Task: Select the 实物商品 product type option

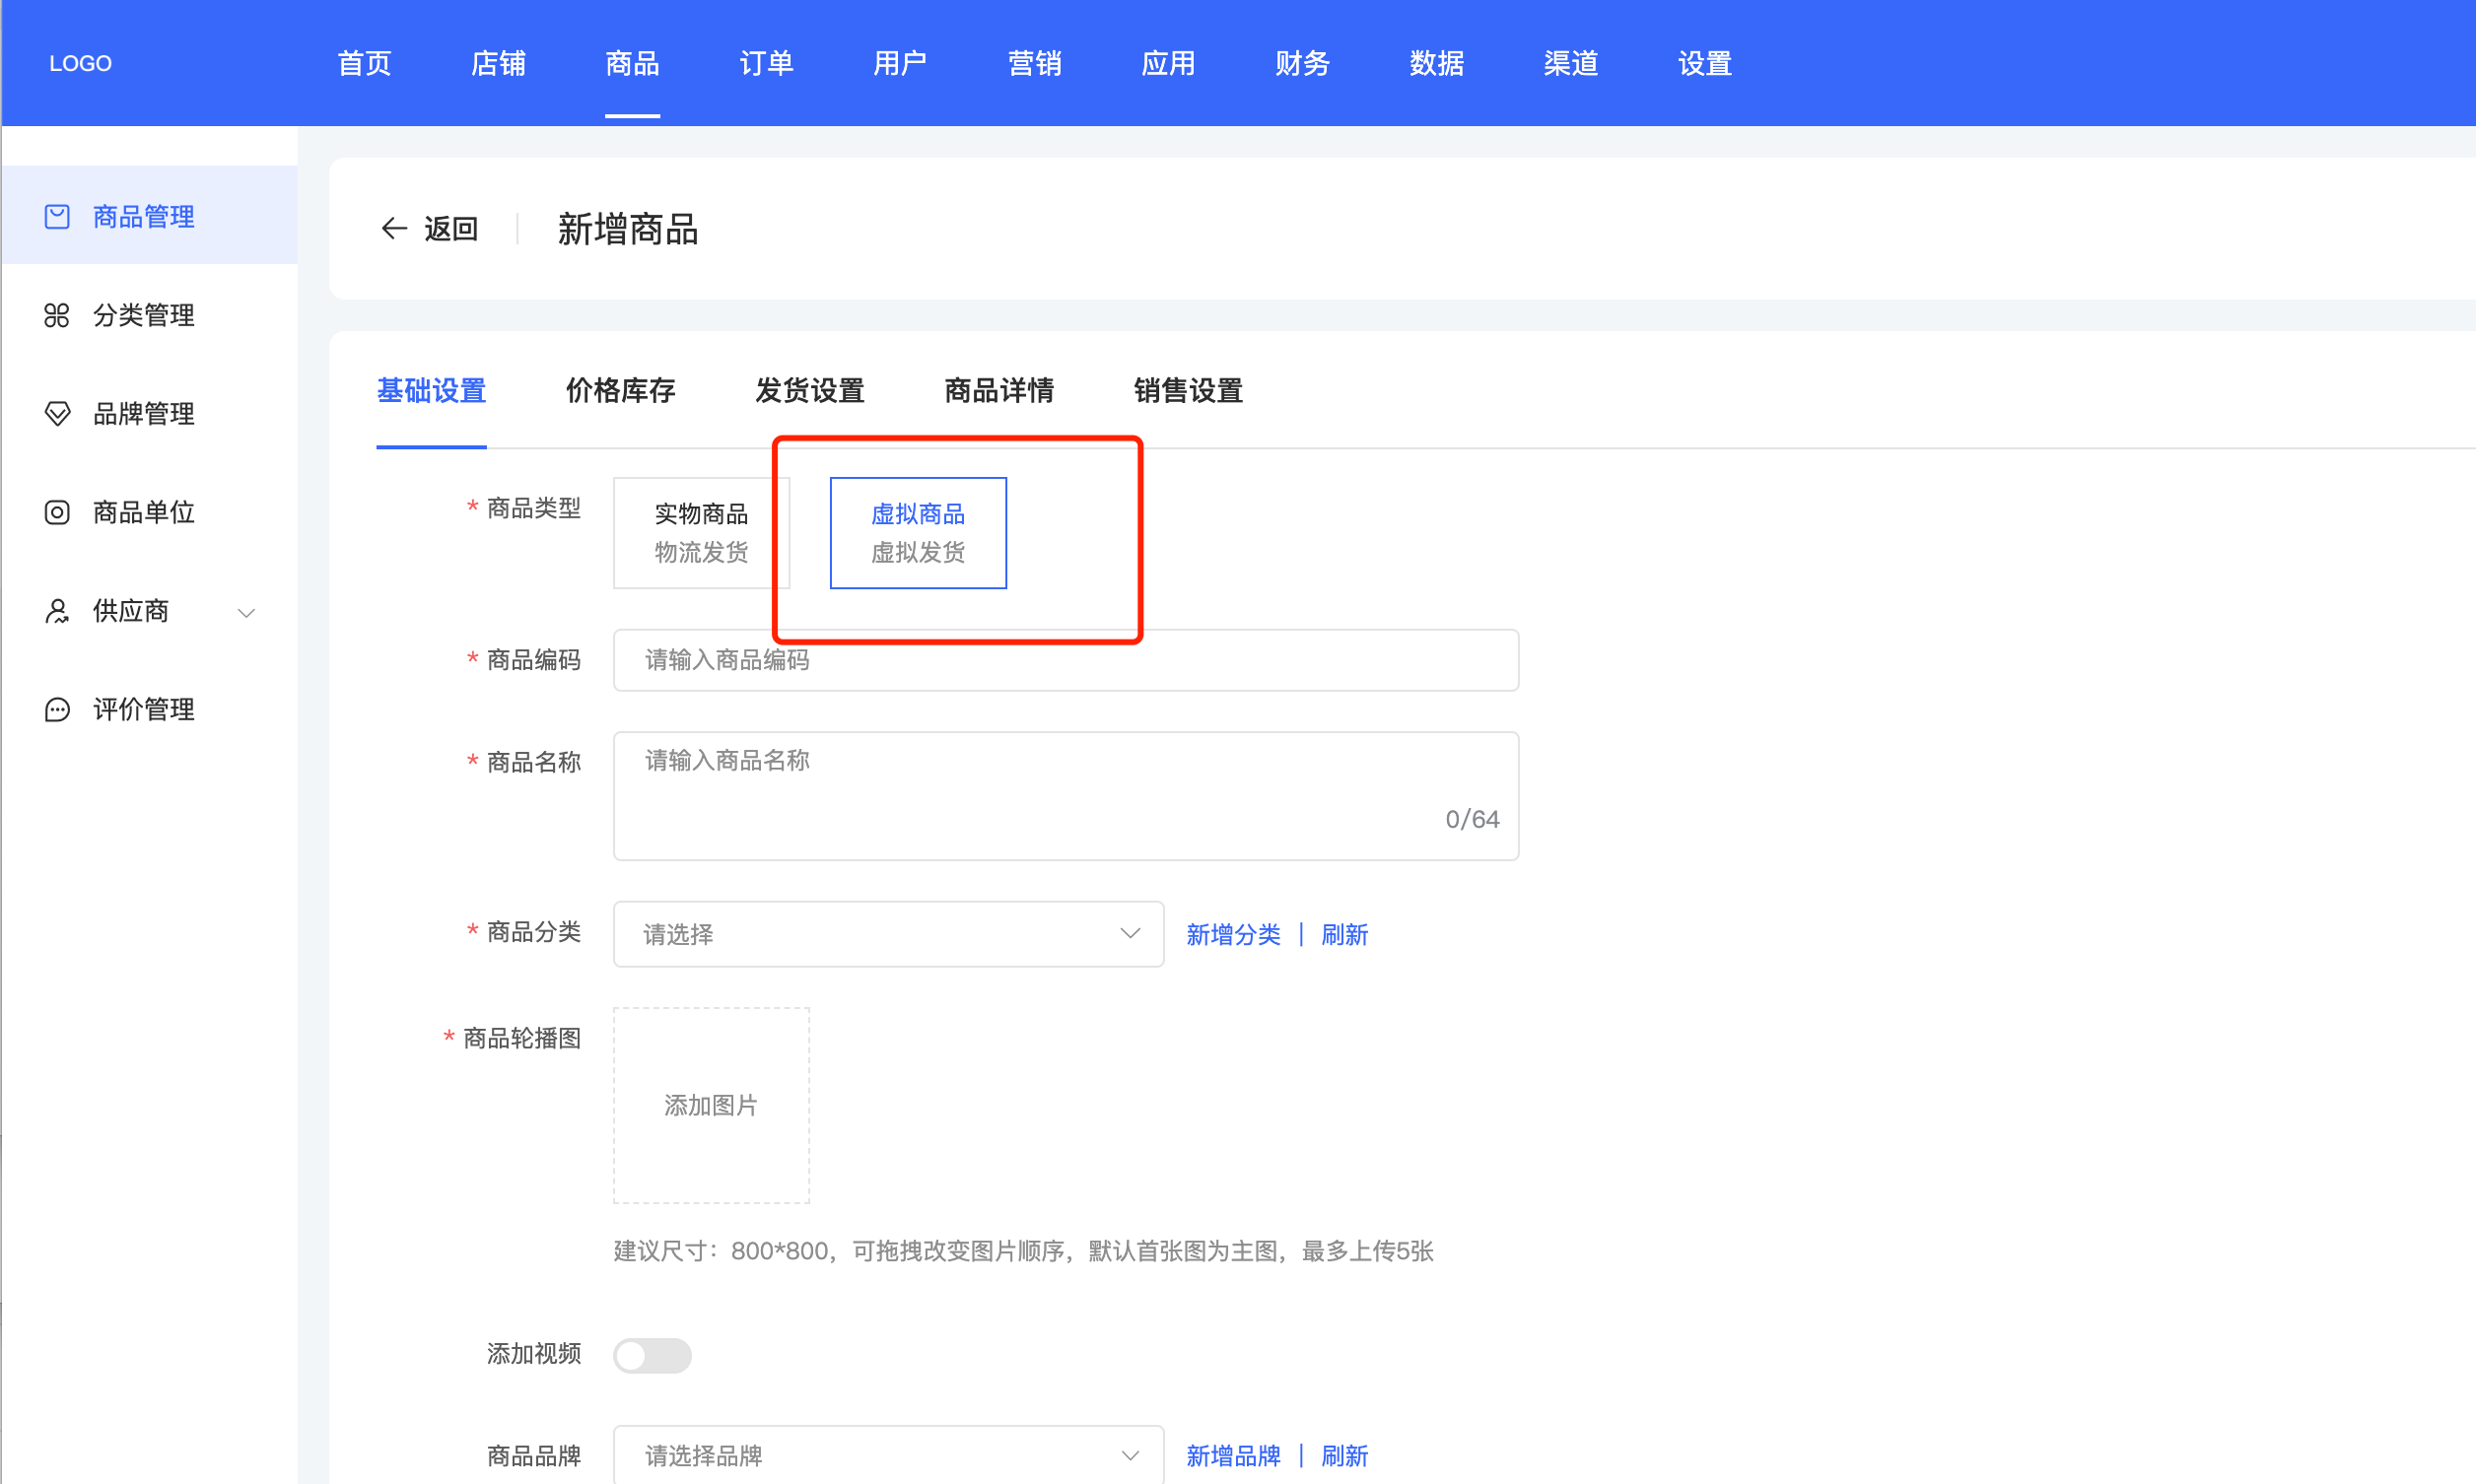Action: [700, 532]
